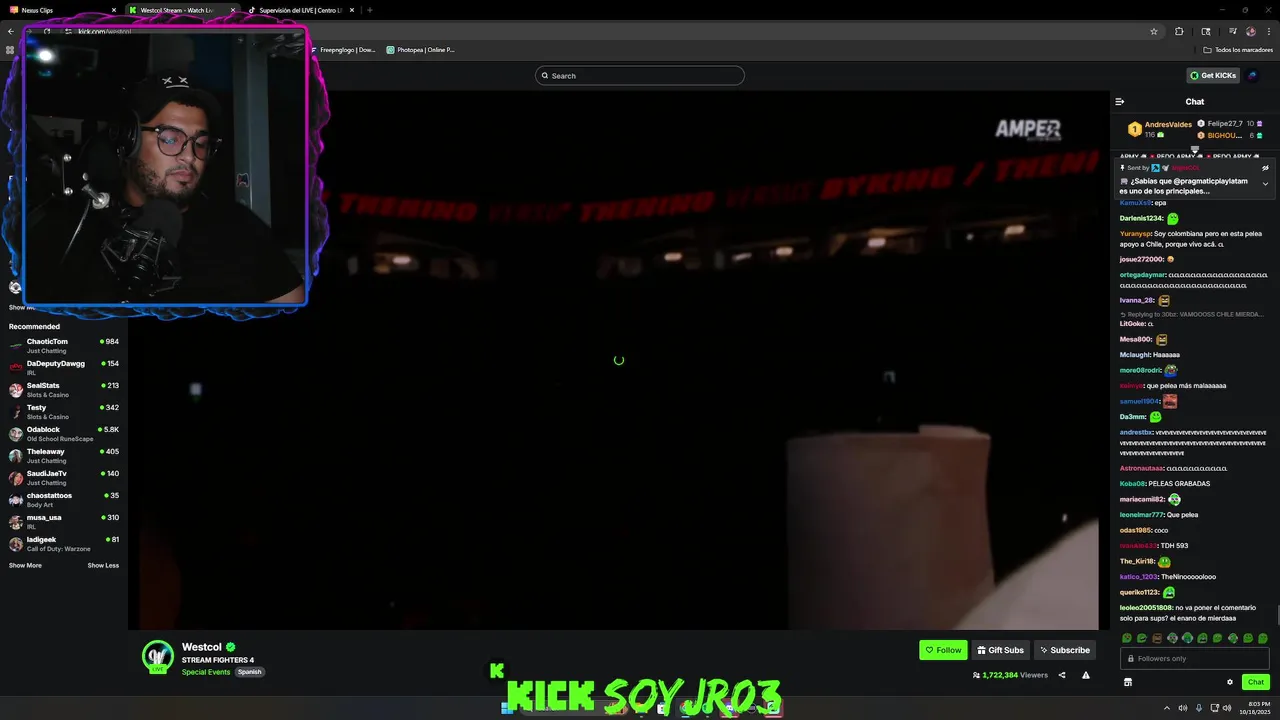This screenshot has width=1280, height=720.
Task: Open Testy recommended channel
Action: pyautogui.click(x=64, y=411)
